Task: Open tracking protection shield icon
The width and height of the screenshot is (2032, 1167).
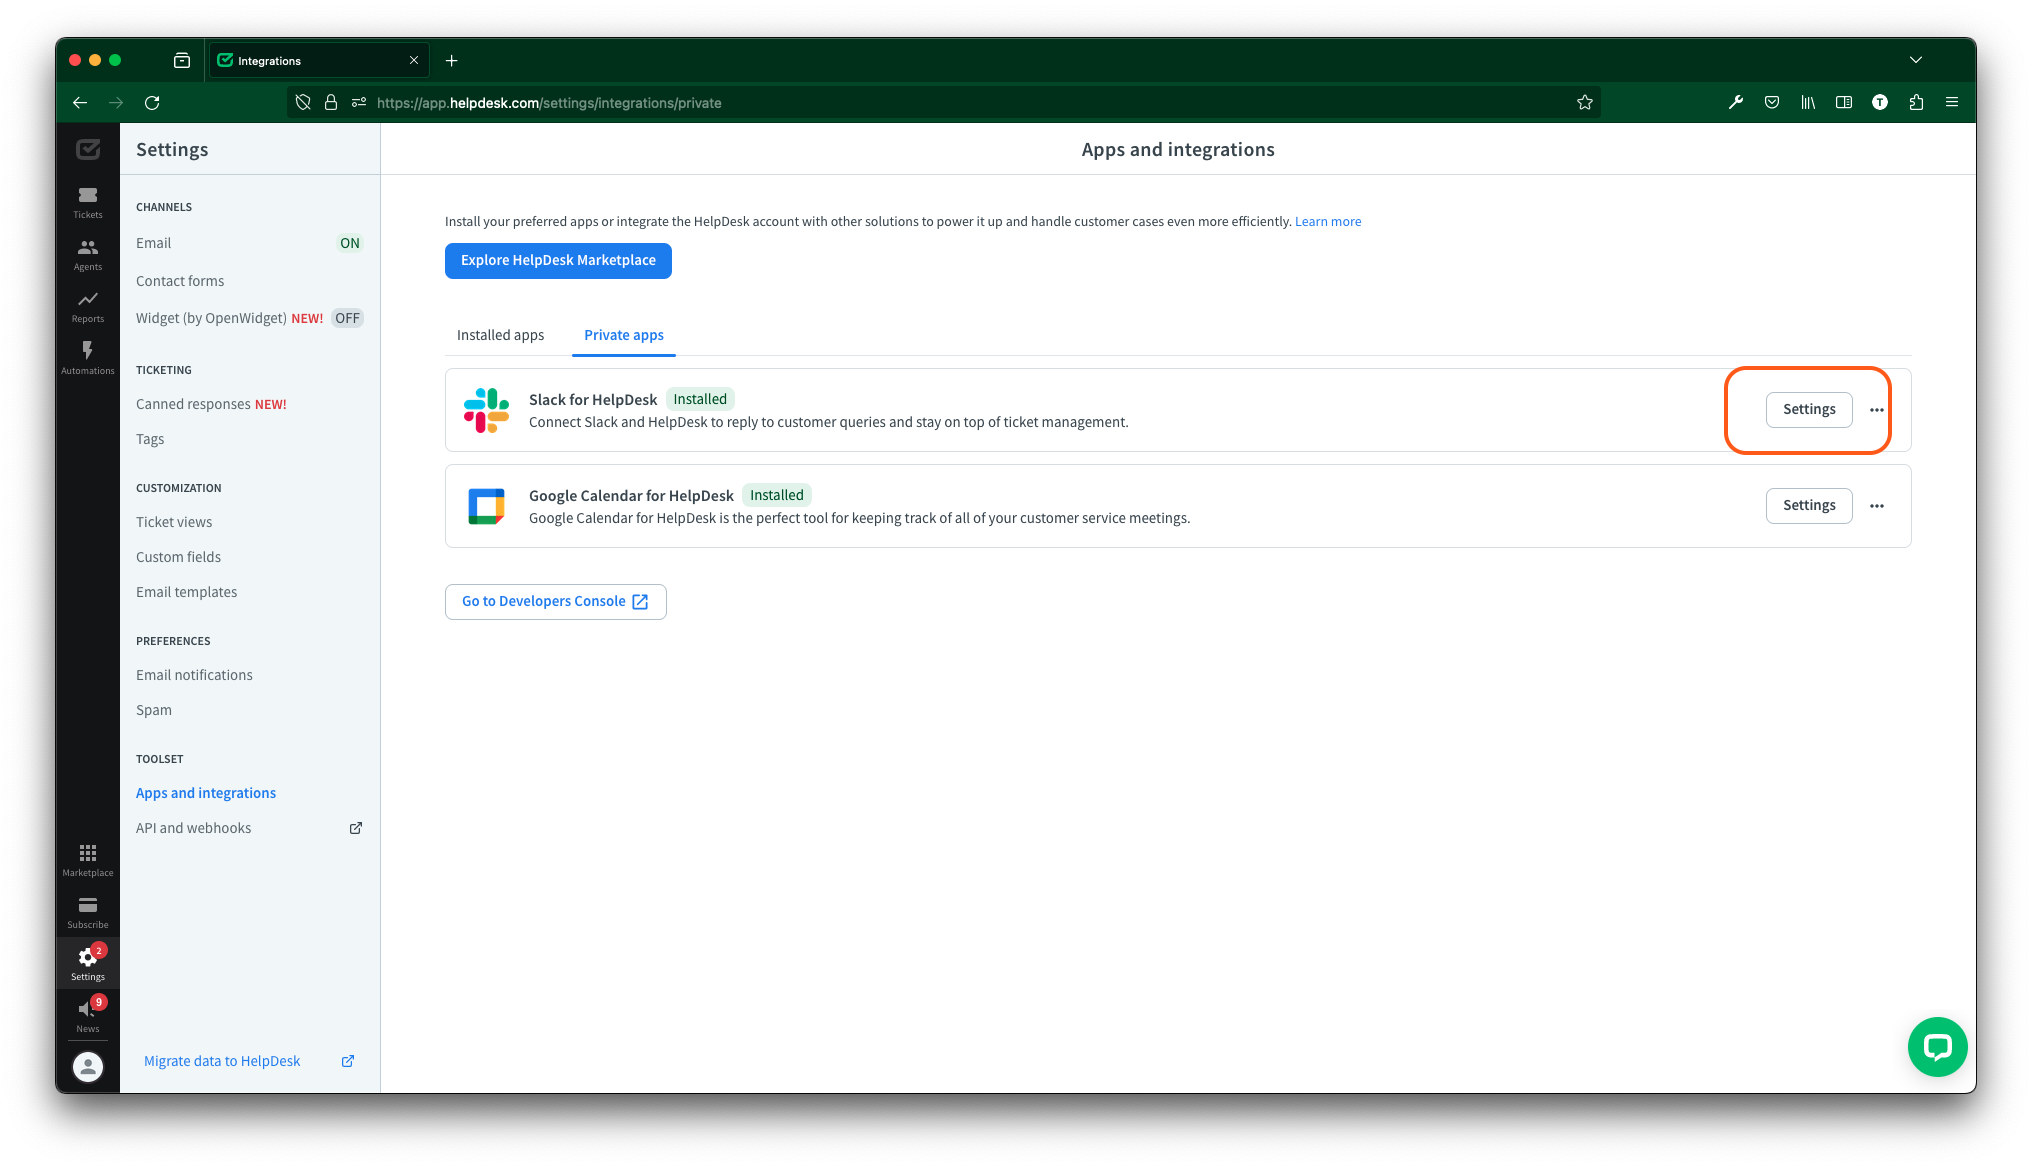Action: (303, 102)
